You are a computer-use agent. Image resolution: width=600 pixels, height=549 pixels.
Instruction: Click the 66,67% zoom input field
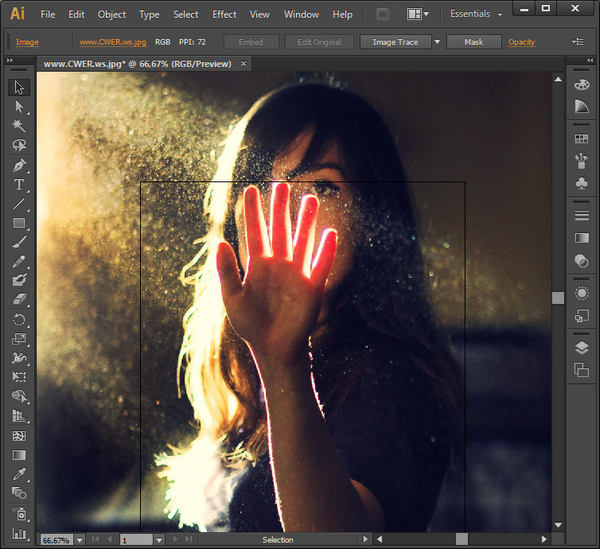[57, 540]
